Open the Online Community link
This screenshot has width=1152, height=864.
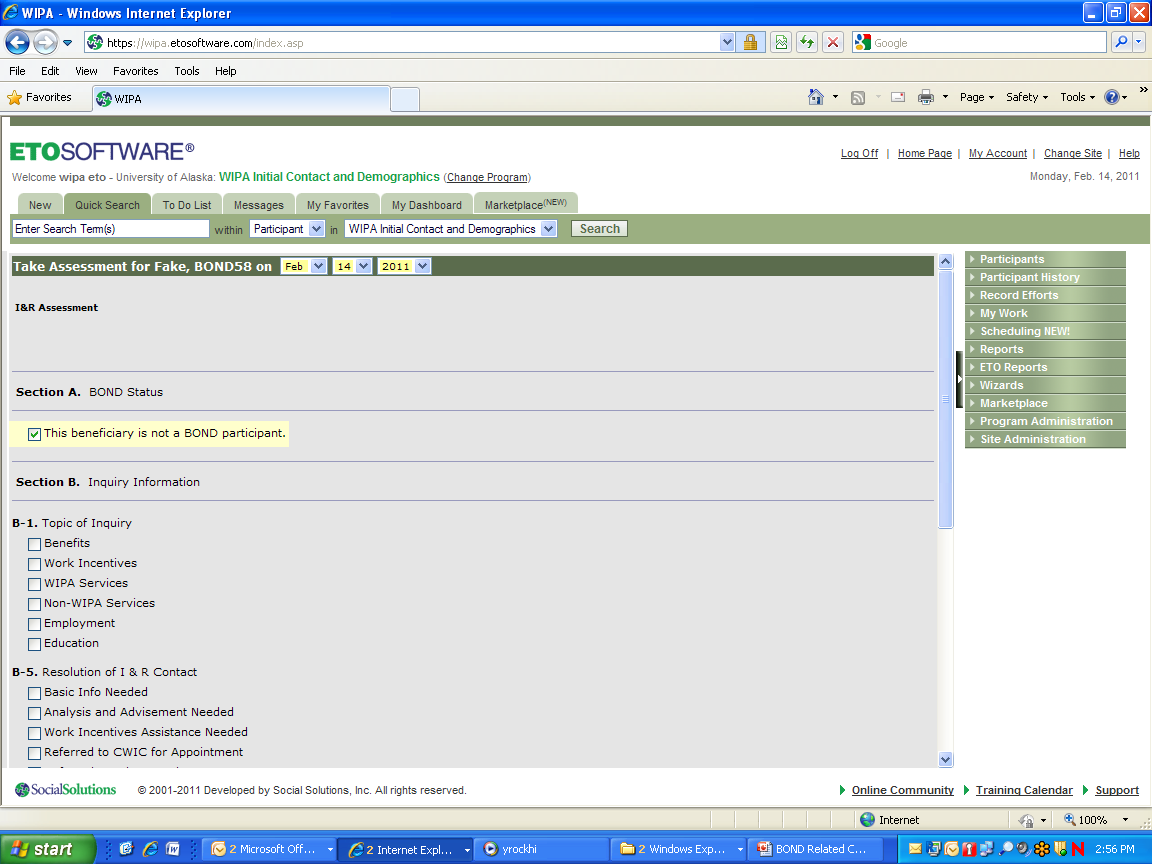(903, 790)
